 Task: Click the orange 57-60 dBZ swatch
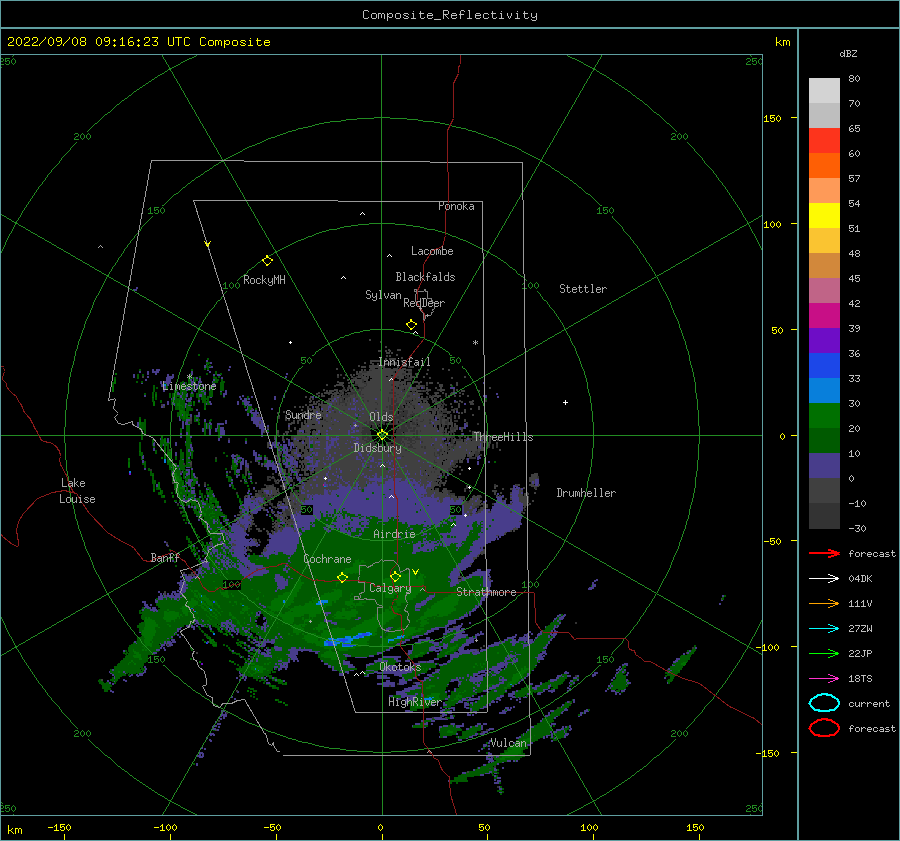[x=824, y=166]
